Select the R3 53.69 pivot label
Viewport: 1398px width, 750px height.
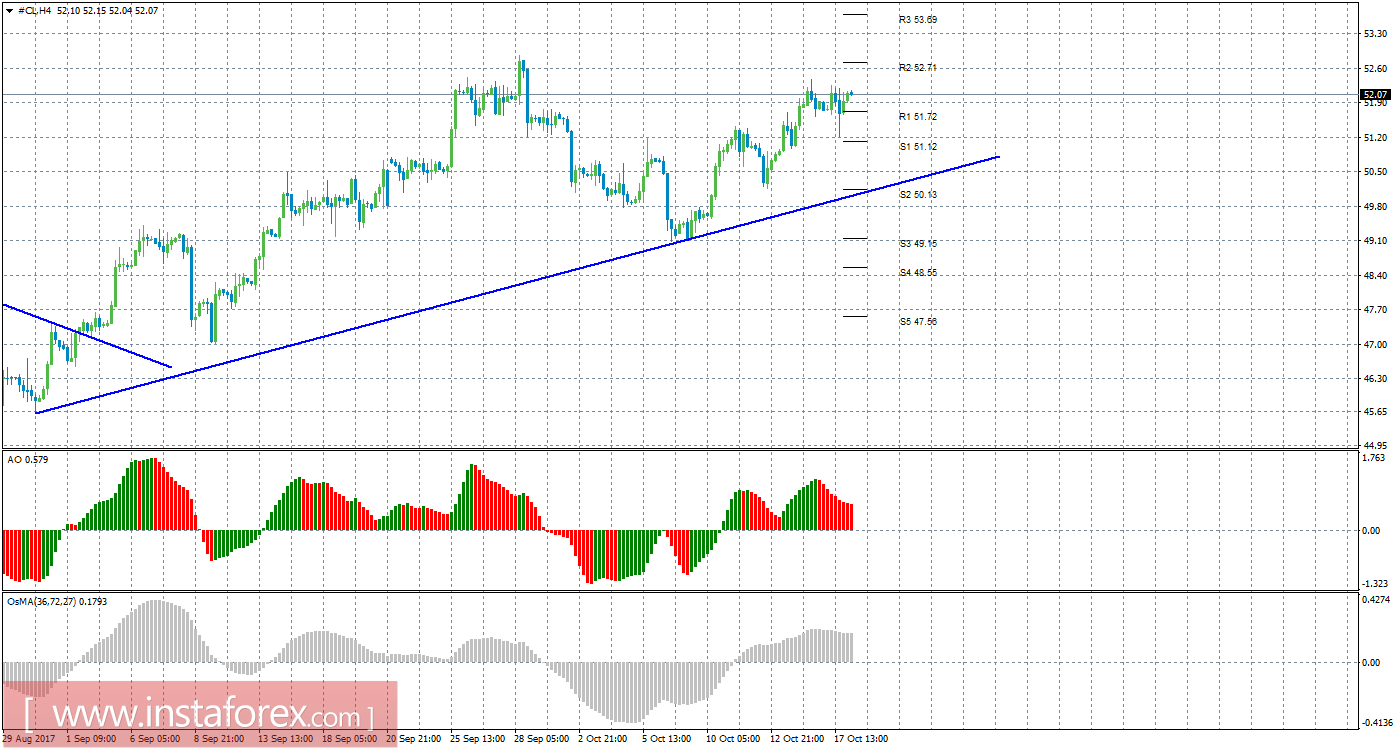(918, 19)
